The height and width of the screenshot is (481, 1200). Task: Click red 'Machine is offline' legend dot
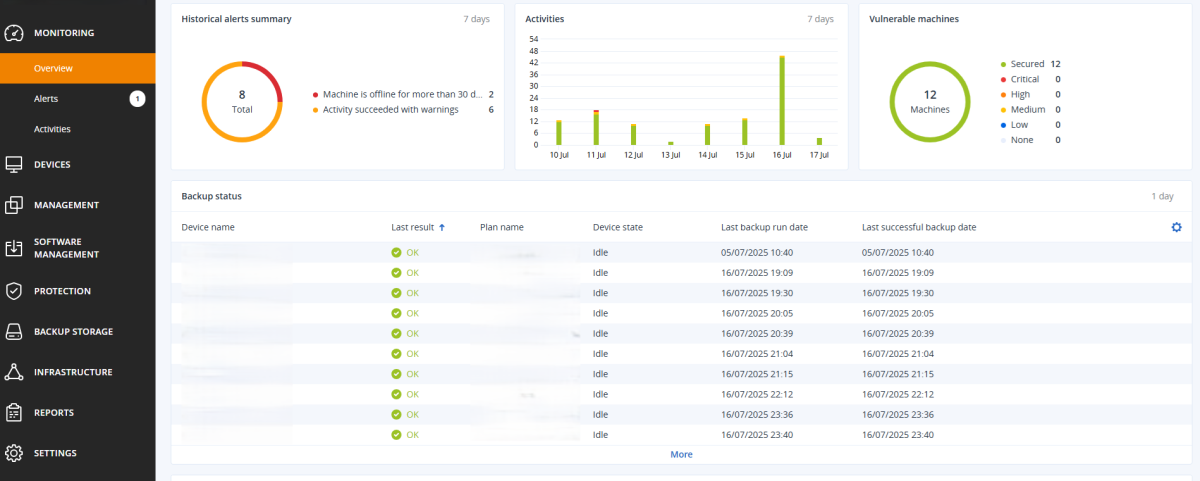point(316,94)
